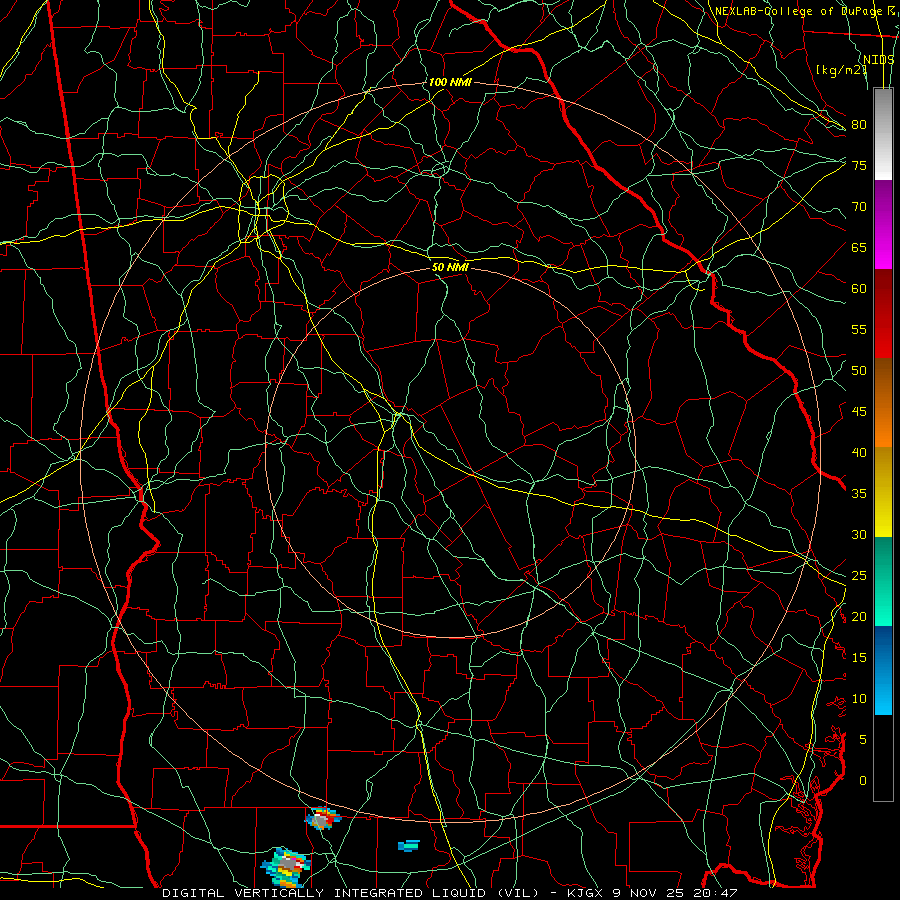
Task: Select the purple-magenta segment of the color scale
Action: point(883,224)
